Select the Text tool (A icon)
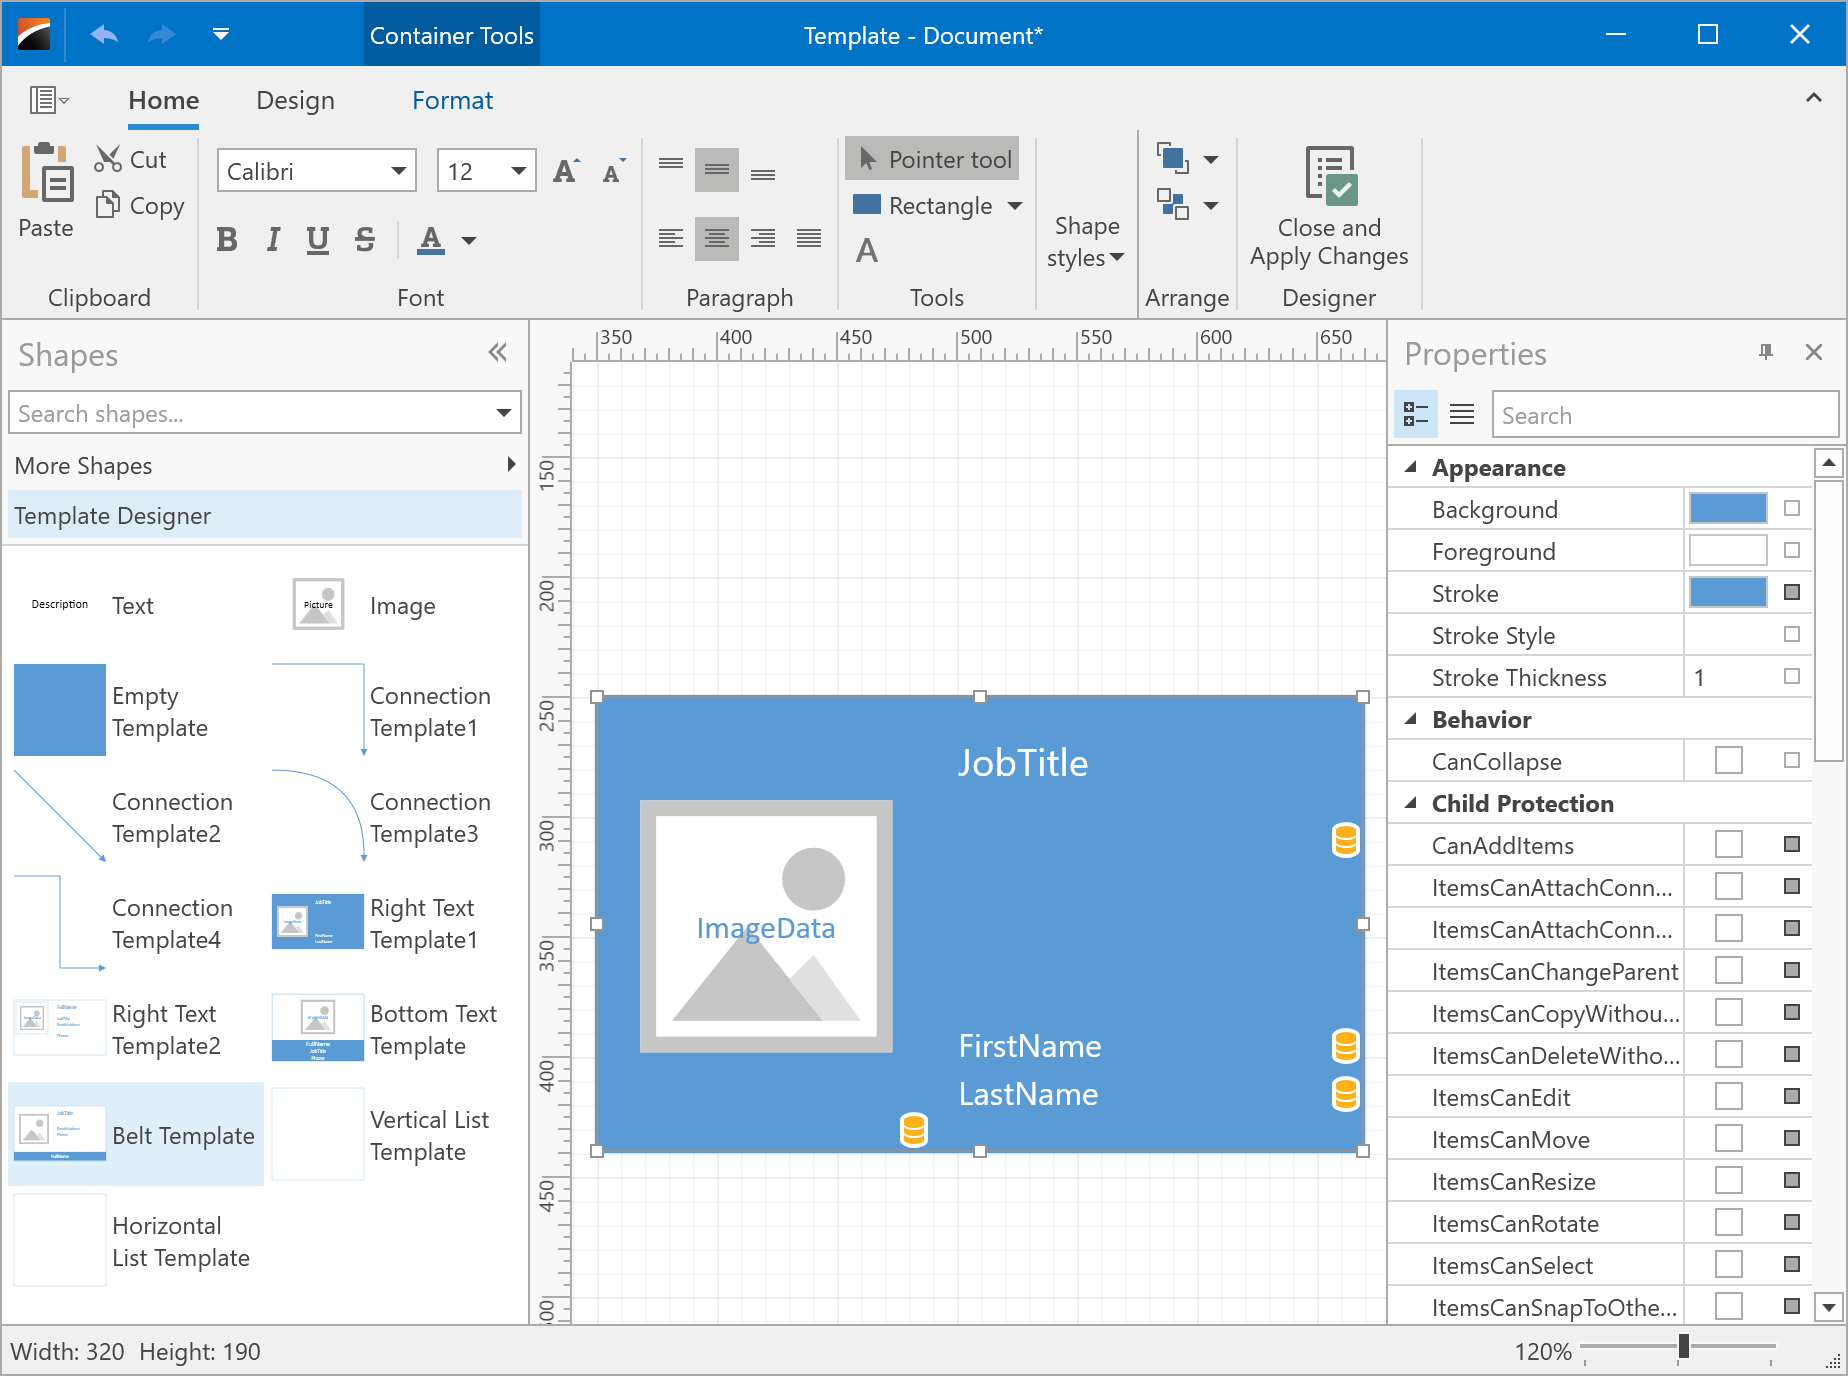1848x1376 pixels. 867,250
